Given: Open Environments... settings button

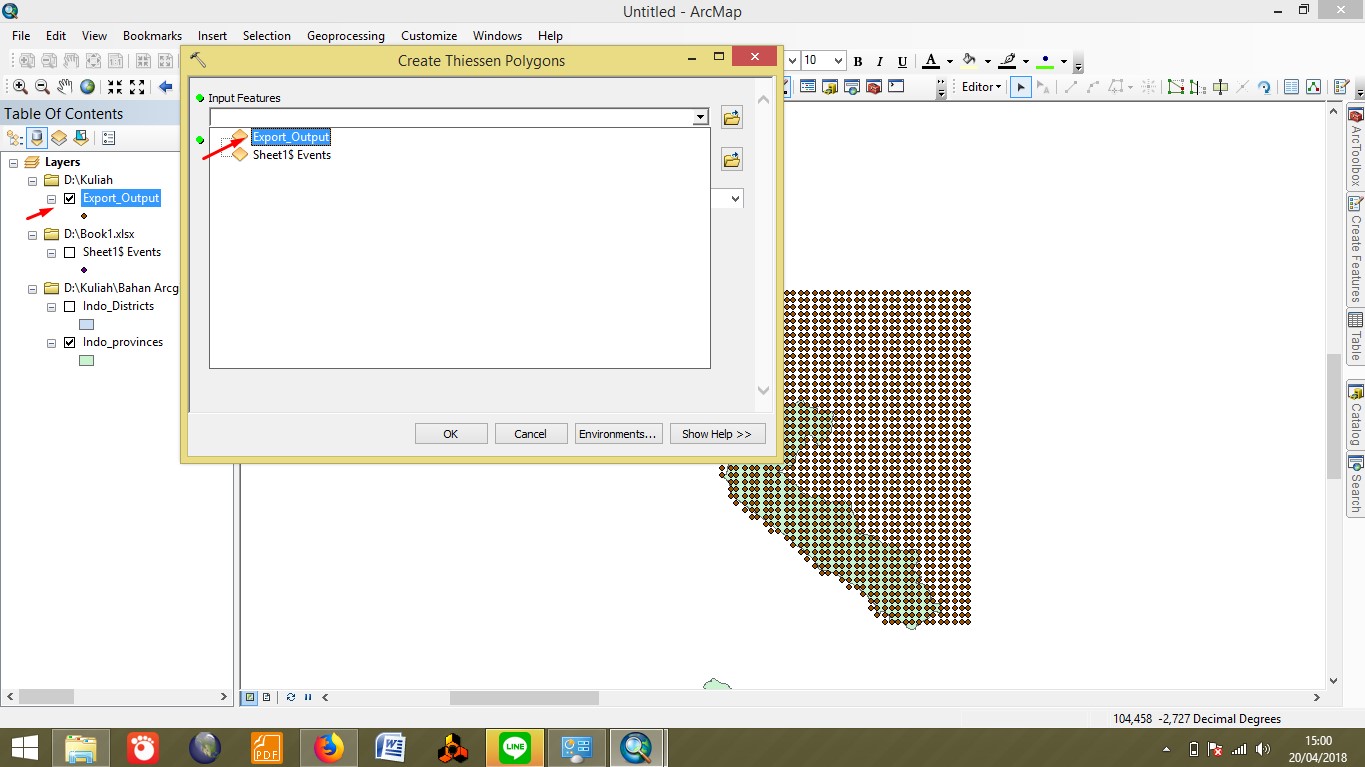Looking at the screenshot, I should pyautogui.click(x=618, y=434).
